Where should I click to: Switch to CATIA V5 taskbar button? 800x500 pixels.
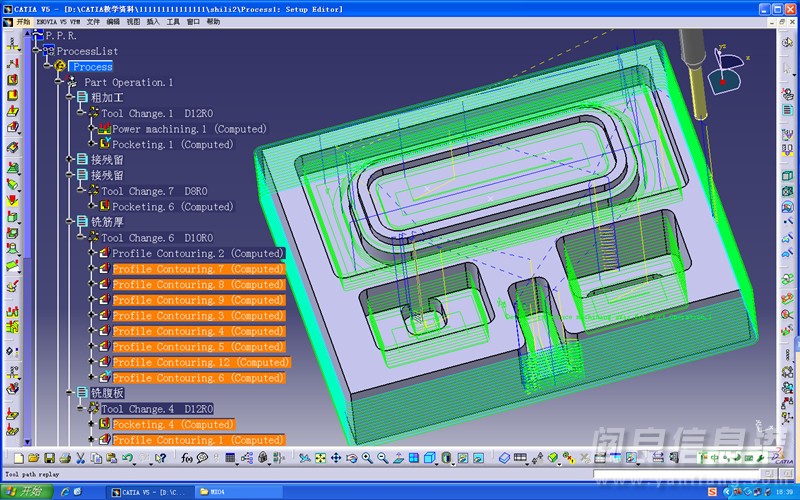click(151, 492)
